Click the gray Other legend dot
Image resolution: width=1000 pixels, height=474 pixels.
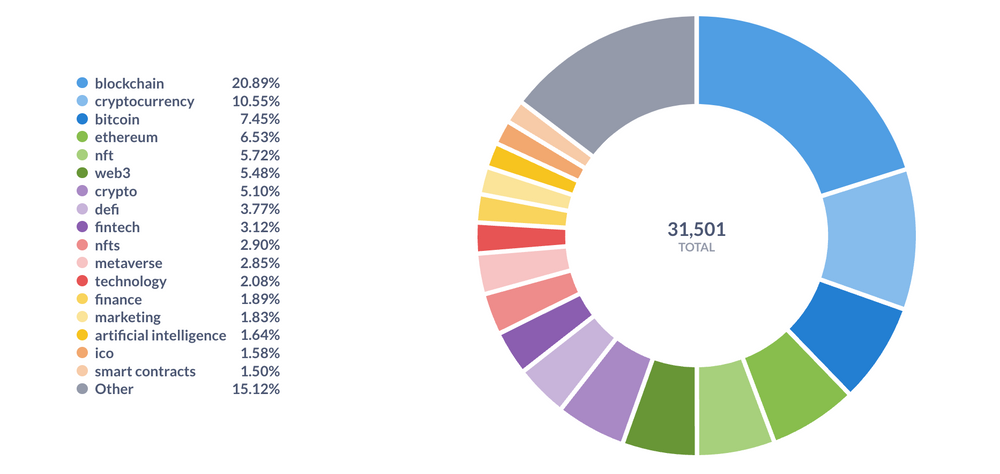(x=82, y=389)
